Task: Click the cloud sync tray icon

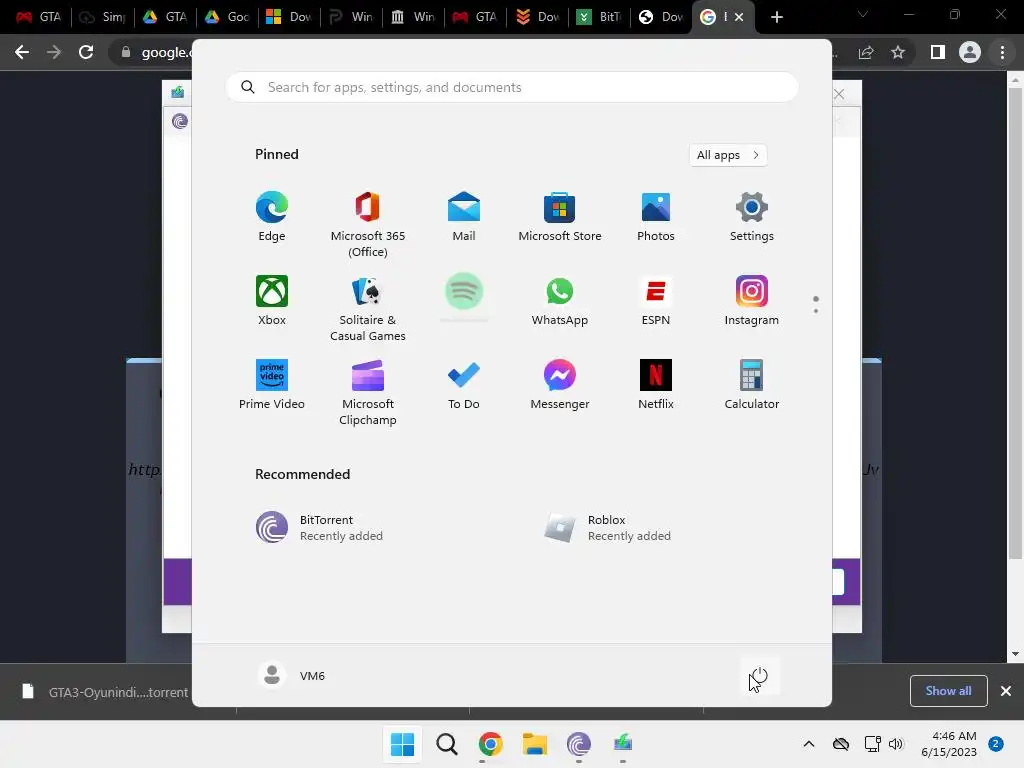Action: [x=841, y=744]
